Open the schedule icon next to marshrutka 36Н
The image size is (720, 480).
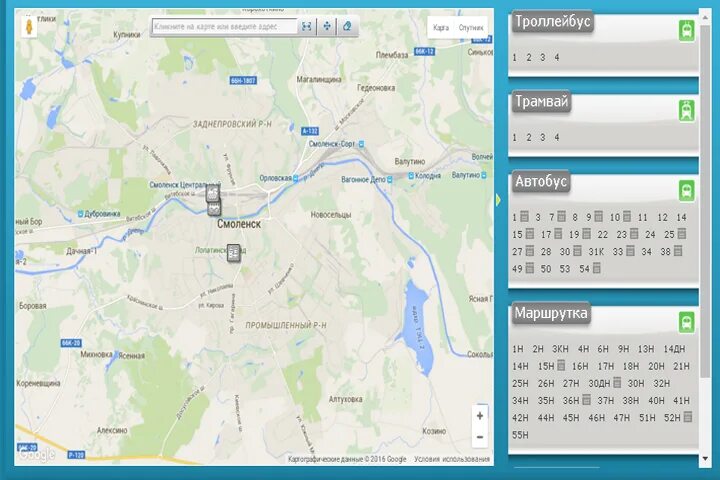[586, 400]
